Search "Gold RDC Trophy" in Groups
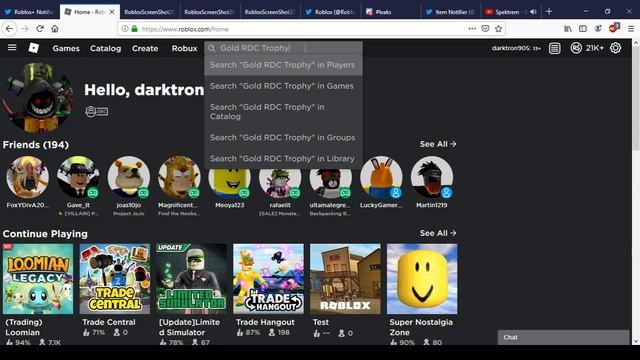This screenshot has width=640, height=360. click(x=283, y=138)
